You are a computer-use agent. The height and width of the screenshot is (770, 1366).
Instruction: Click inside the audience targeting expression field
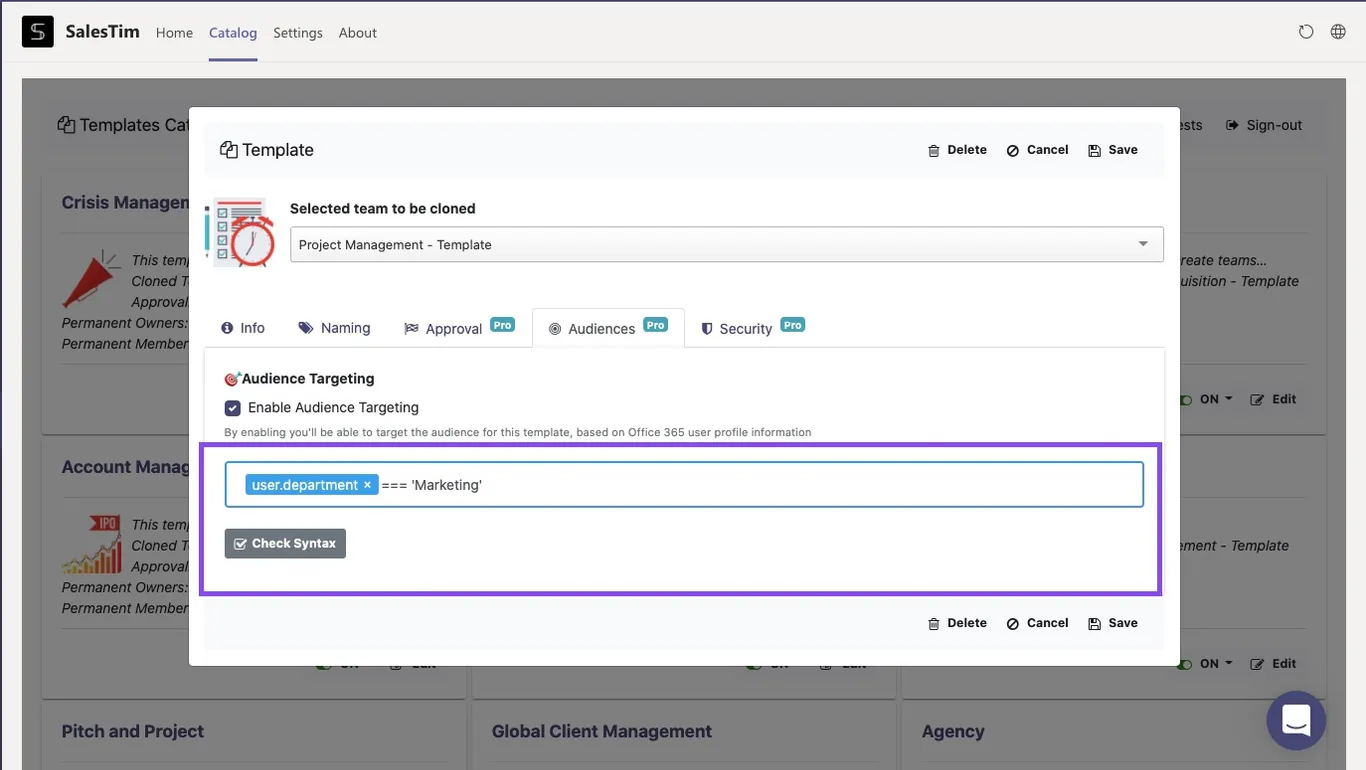tap(684, 485)
